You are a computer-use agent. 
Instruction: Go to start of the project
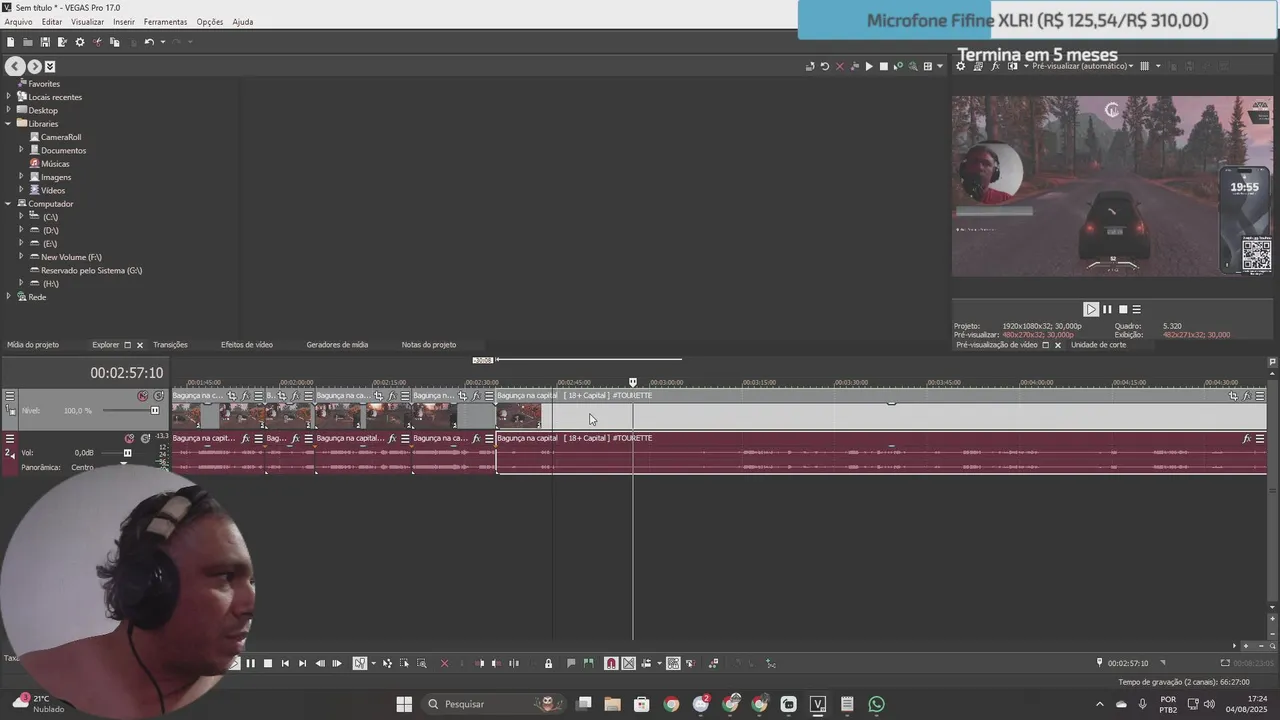point(285,663)
